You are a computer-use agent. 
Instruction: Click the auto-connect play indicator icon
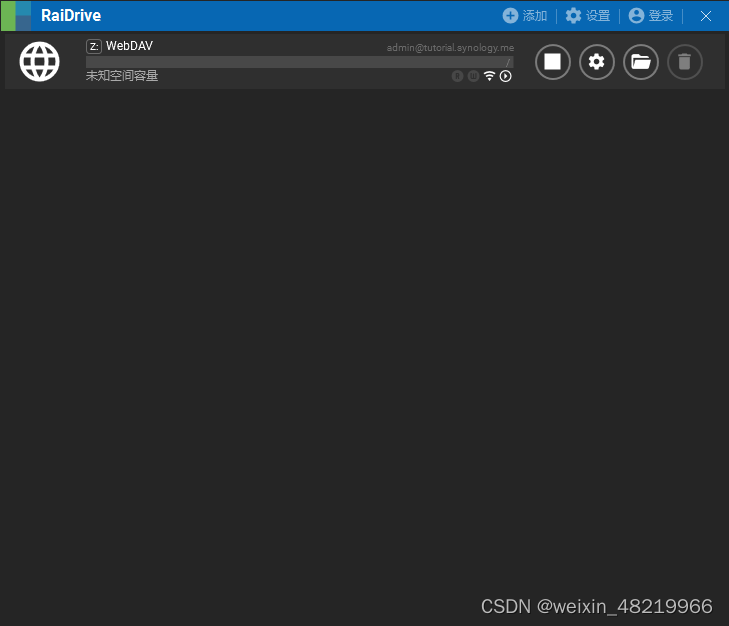[505, 76]
